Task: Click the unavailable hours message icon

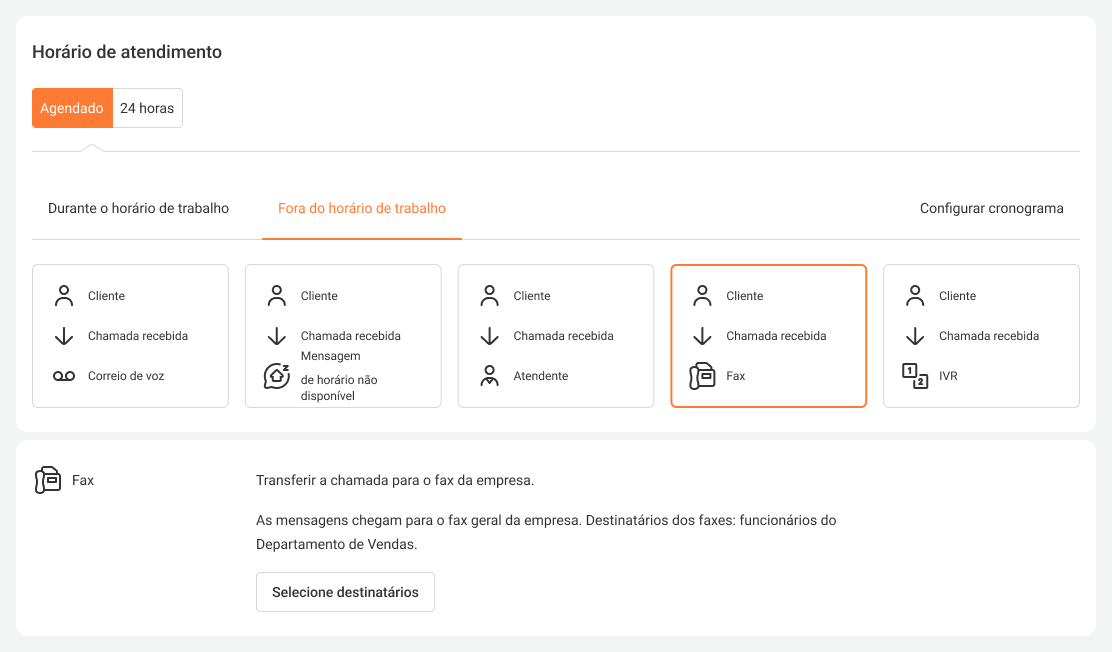Action: tap(277, 375)
